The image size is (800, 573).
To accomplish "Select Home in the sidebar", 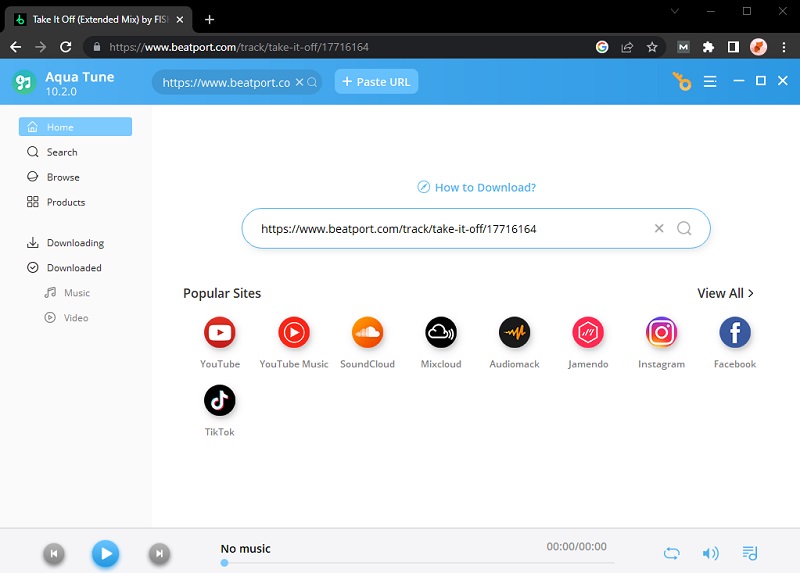I will pos(76,127).
